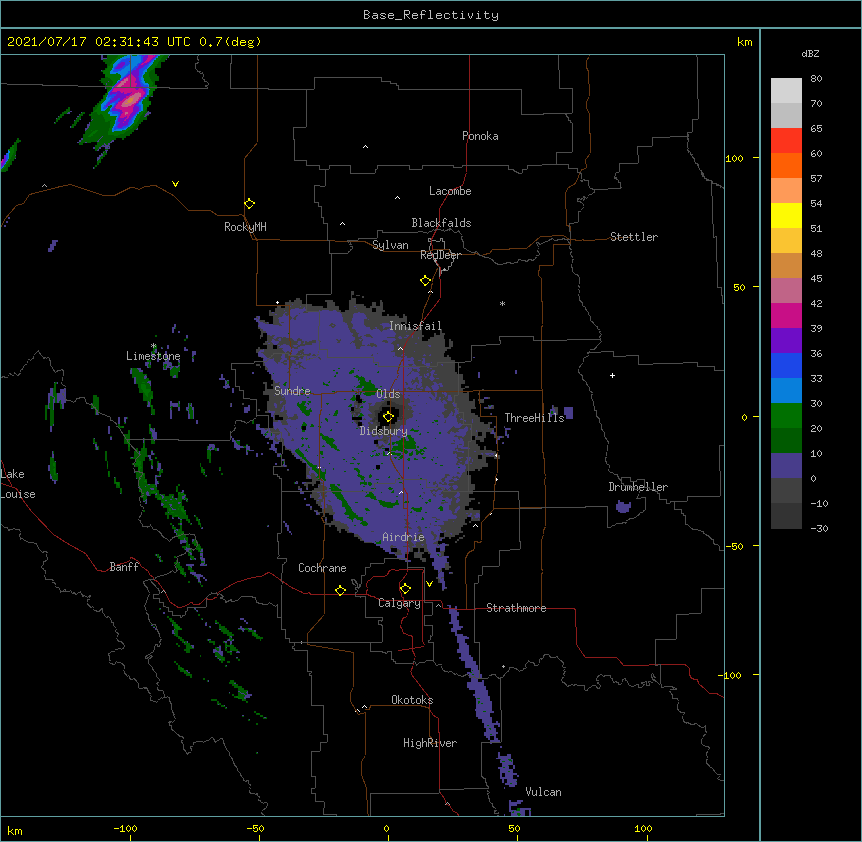The height and width of the screenshot is (842, 862).
Task: Click the yellow v marker east of Calgary diamond
Action: pyautogui.click(x=429, y=584)
